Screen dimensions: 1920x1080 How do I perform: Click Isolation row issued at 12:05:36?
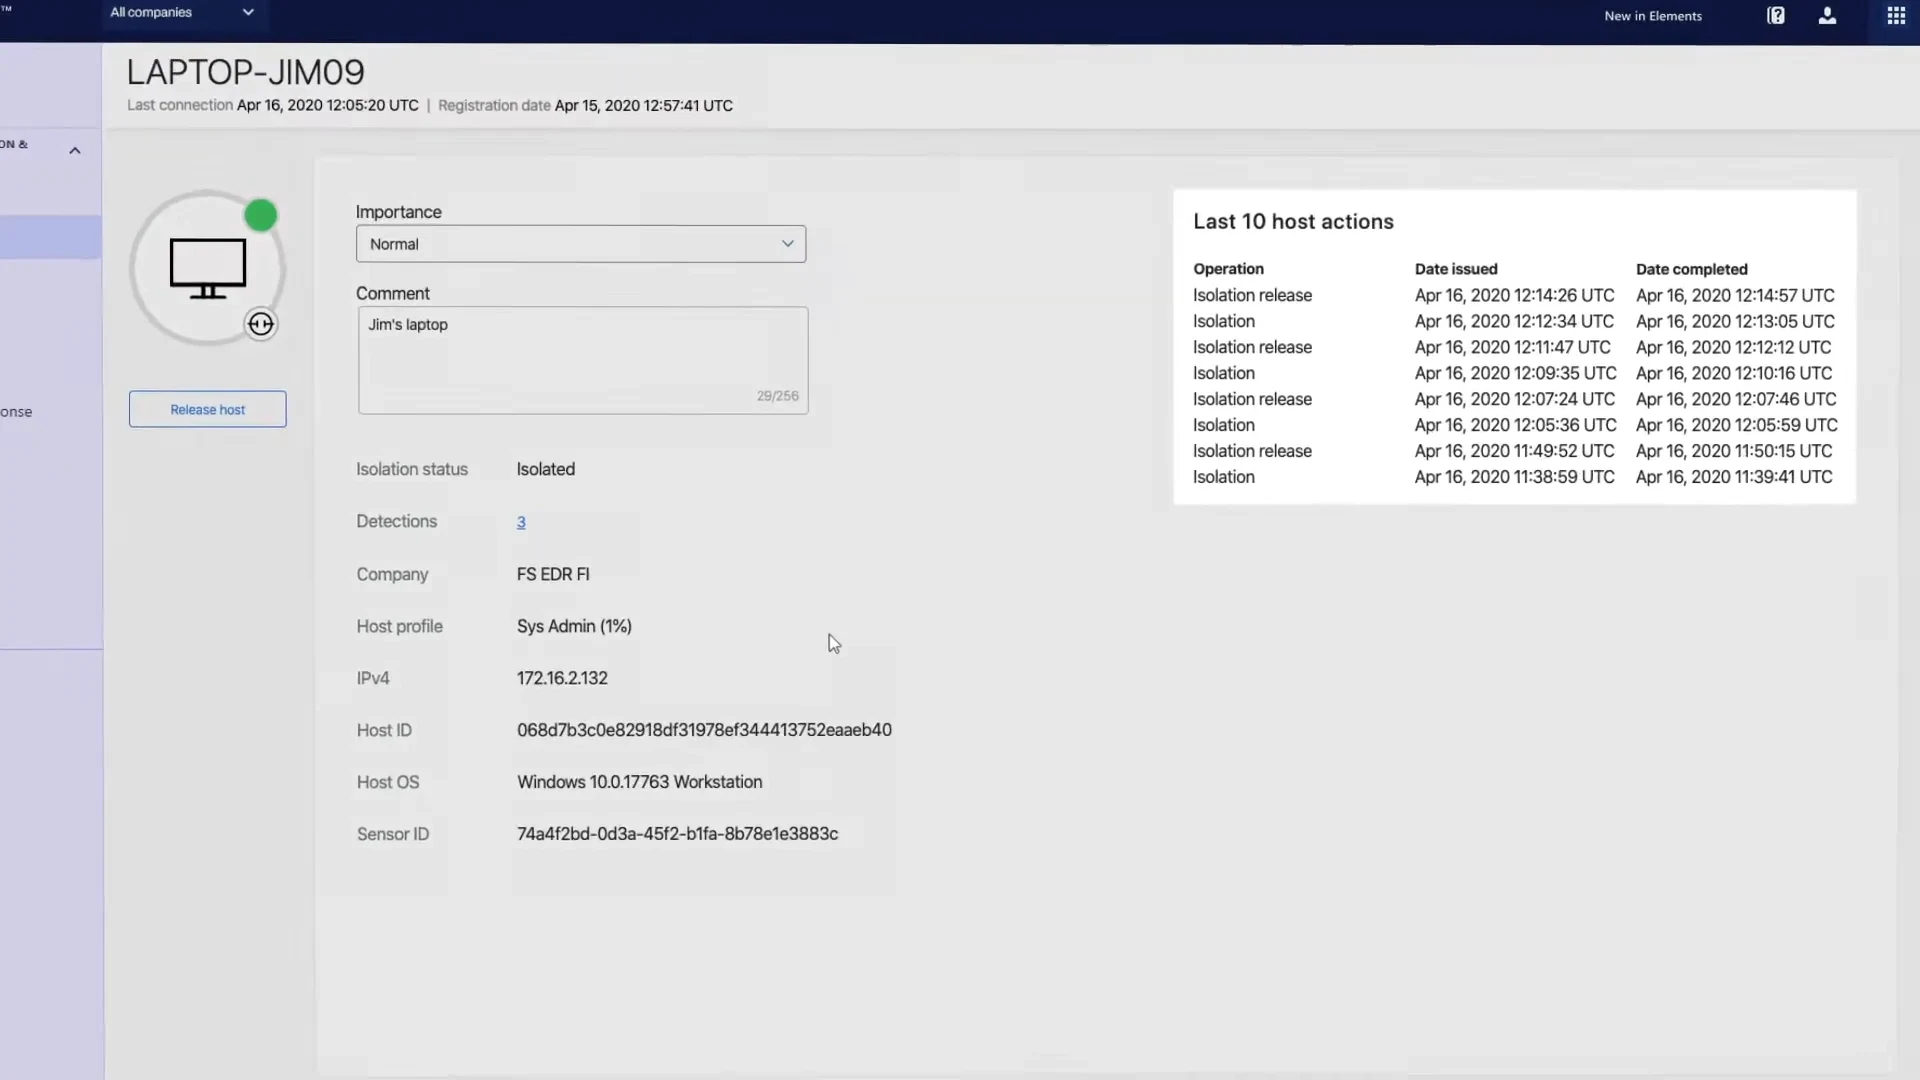coord(1515,425)
